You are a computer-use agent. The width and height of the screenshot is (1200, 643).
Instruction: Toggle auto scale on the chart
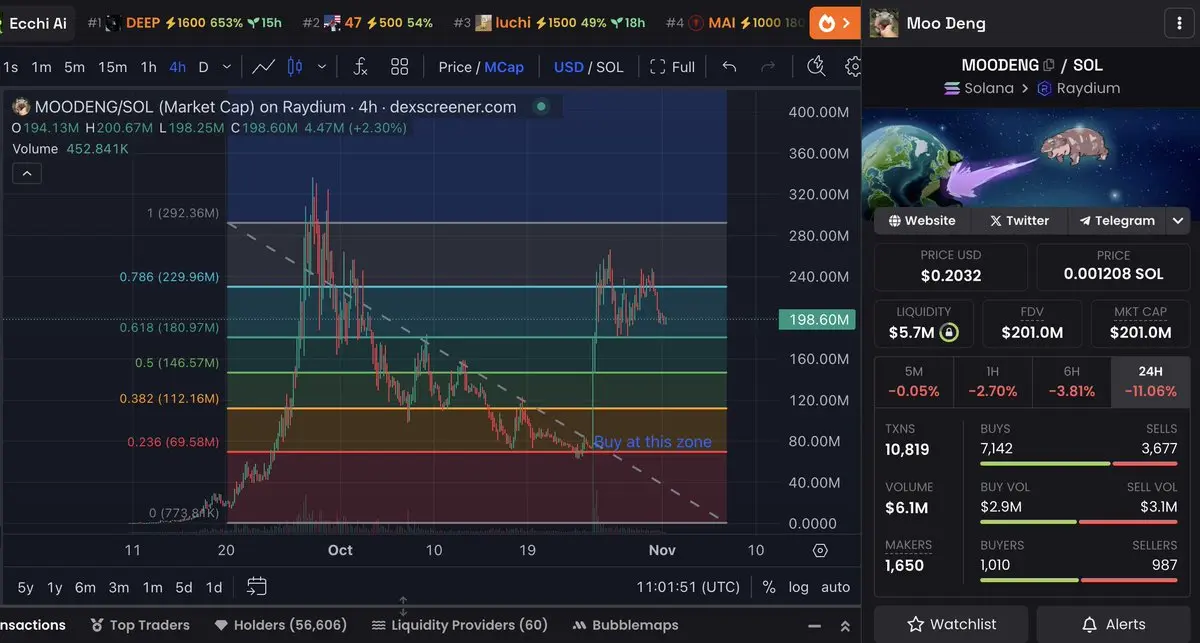point(835,587)
